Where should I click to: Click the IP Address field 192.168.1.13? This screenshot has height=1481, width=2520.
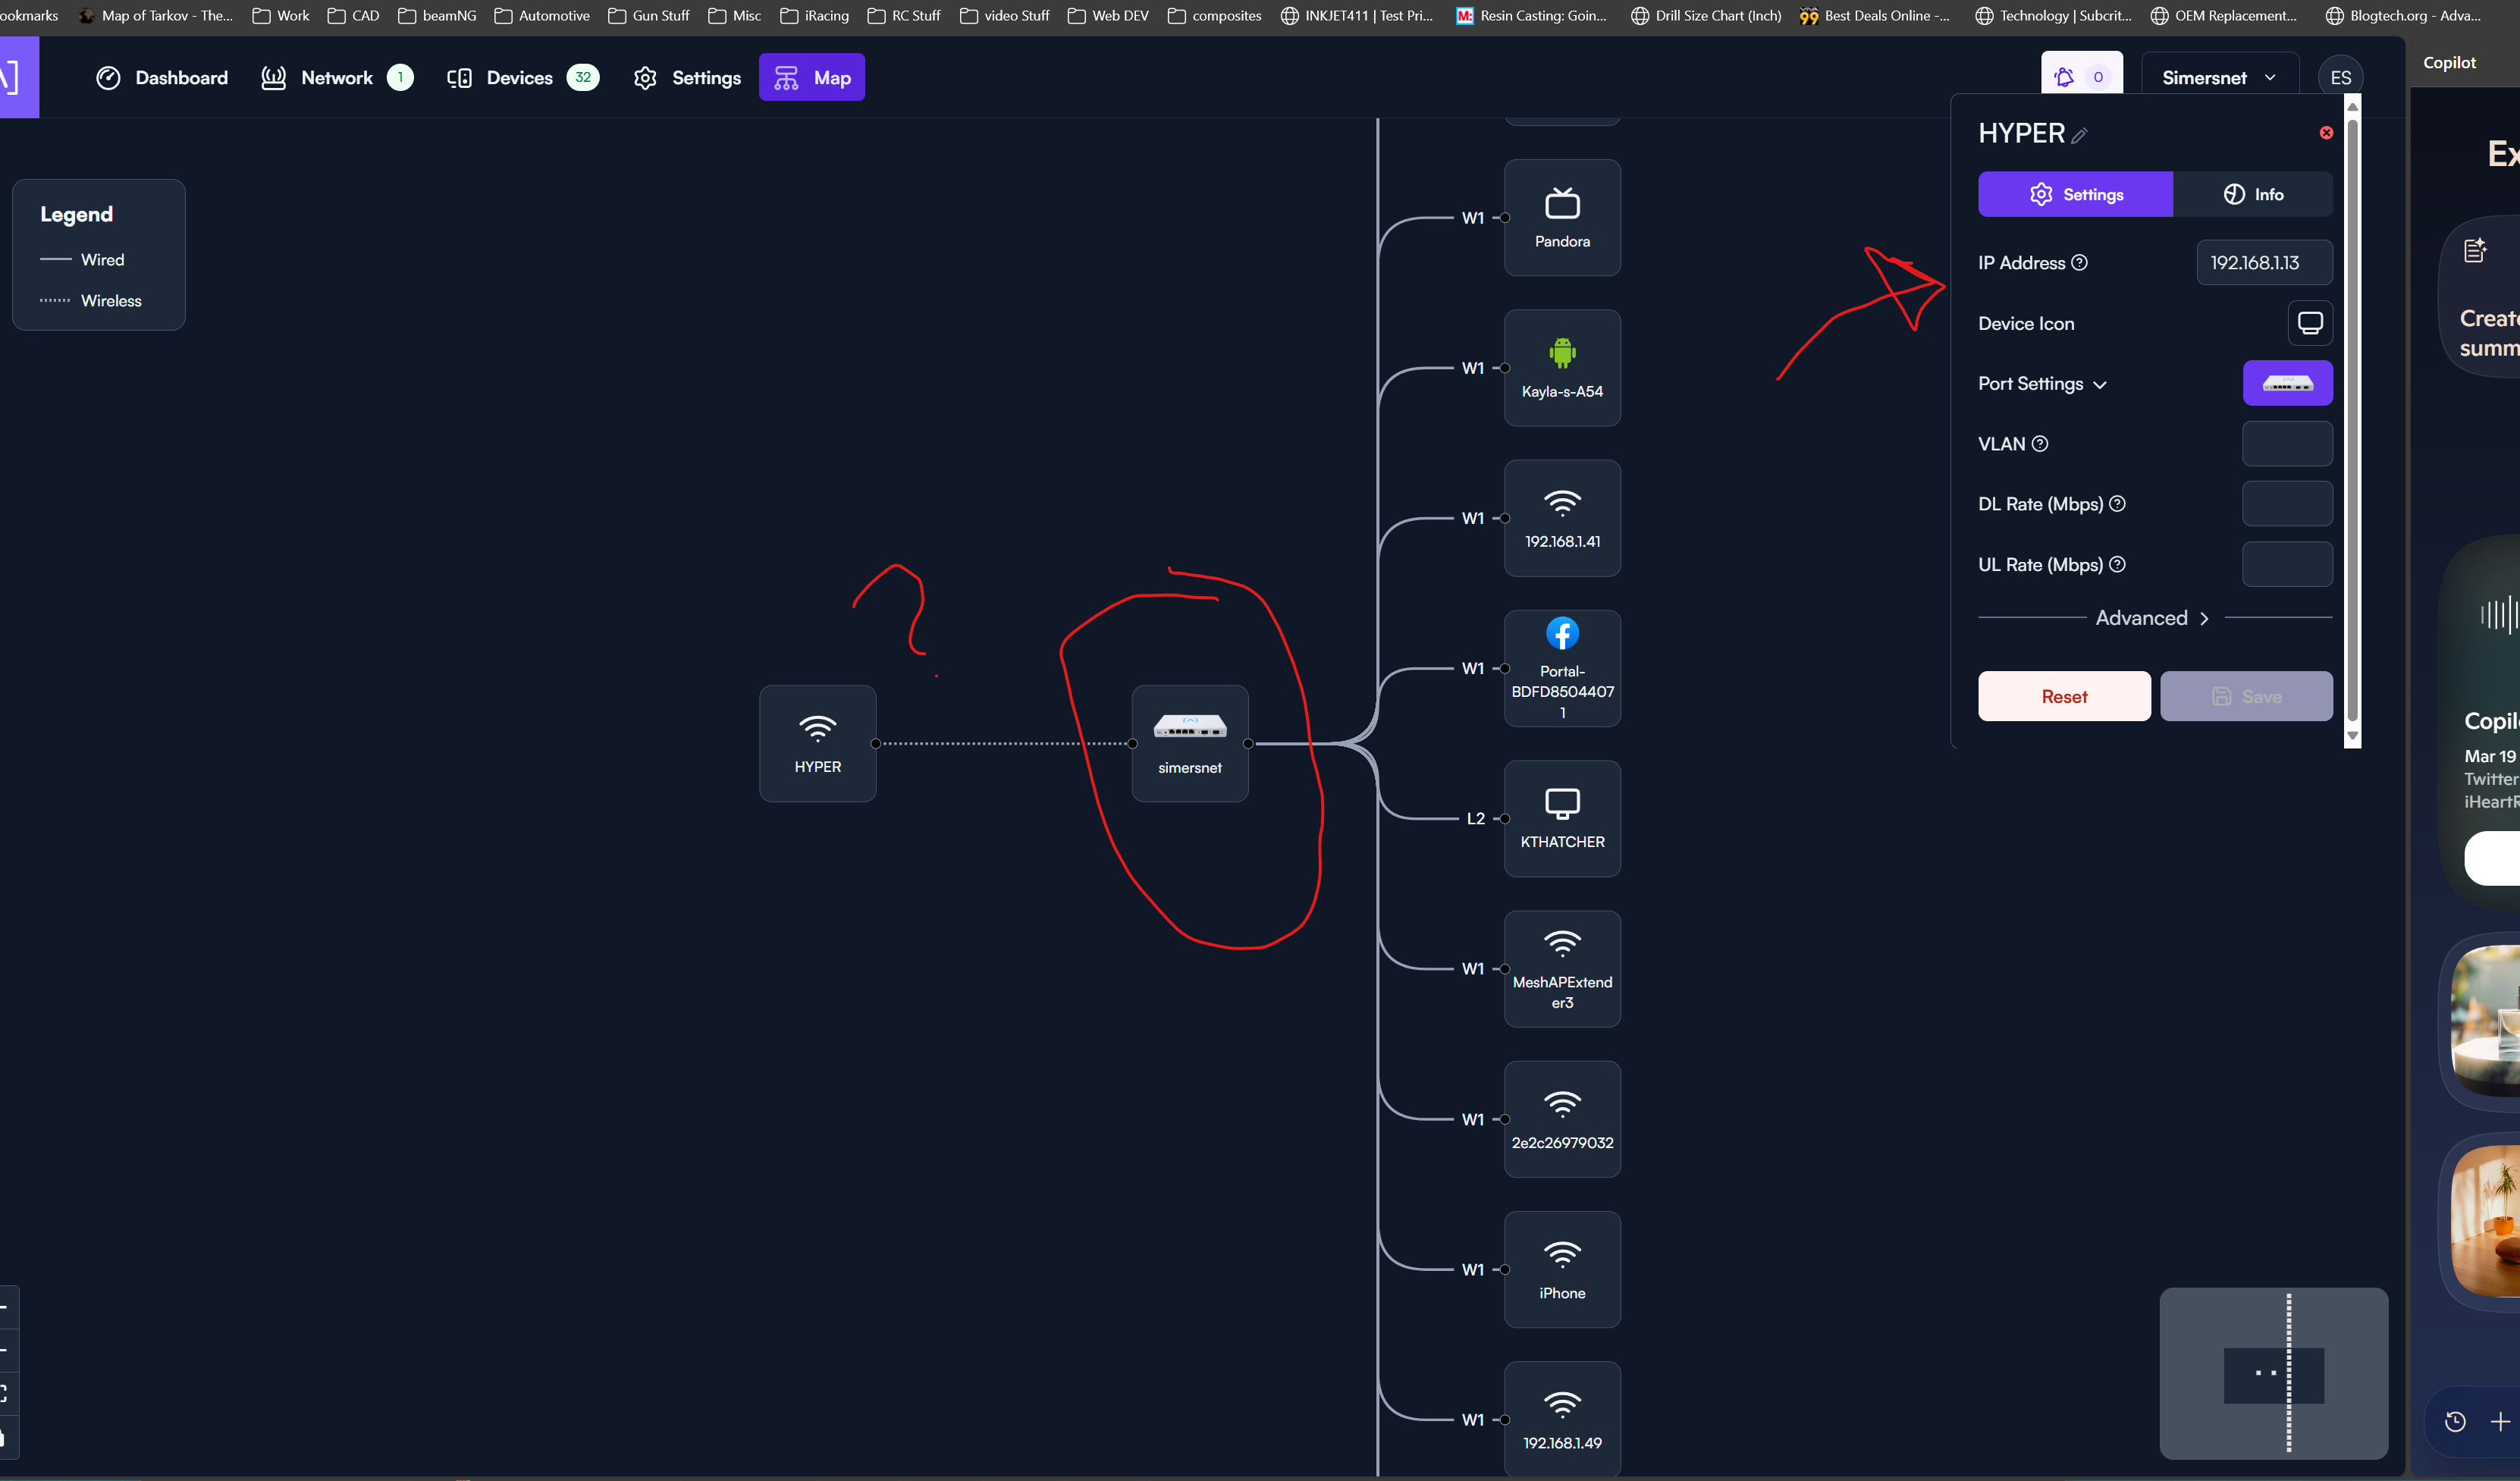[2264, 263]
